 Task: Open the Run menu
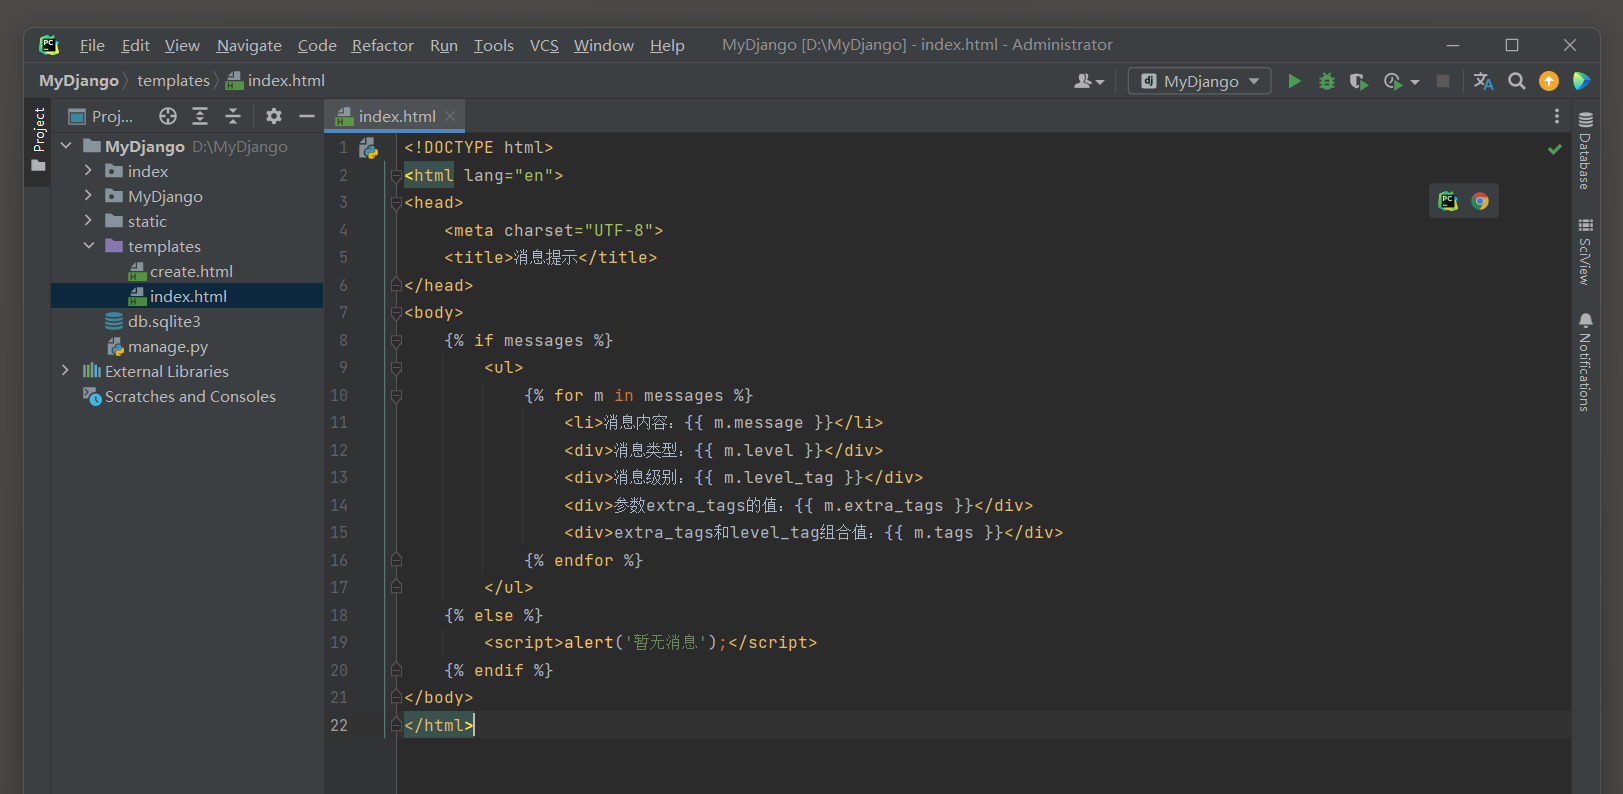pyautogui.click(x=443, y=45)
